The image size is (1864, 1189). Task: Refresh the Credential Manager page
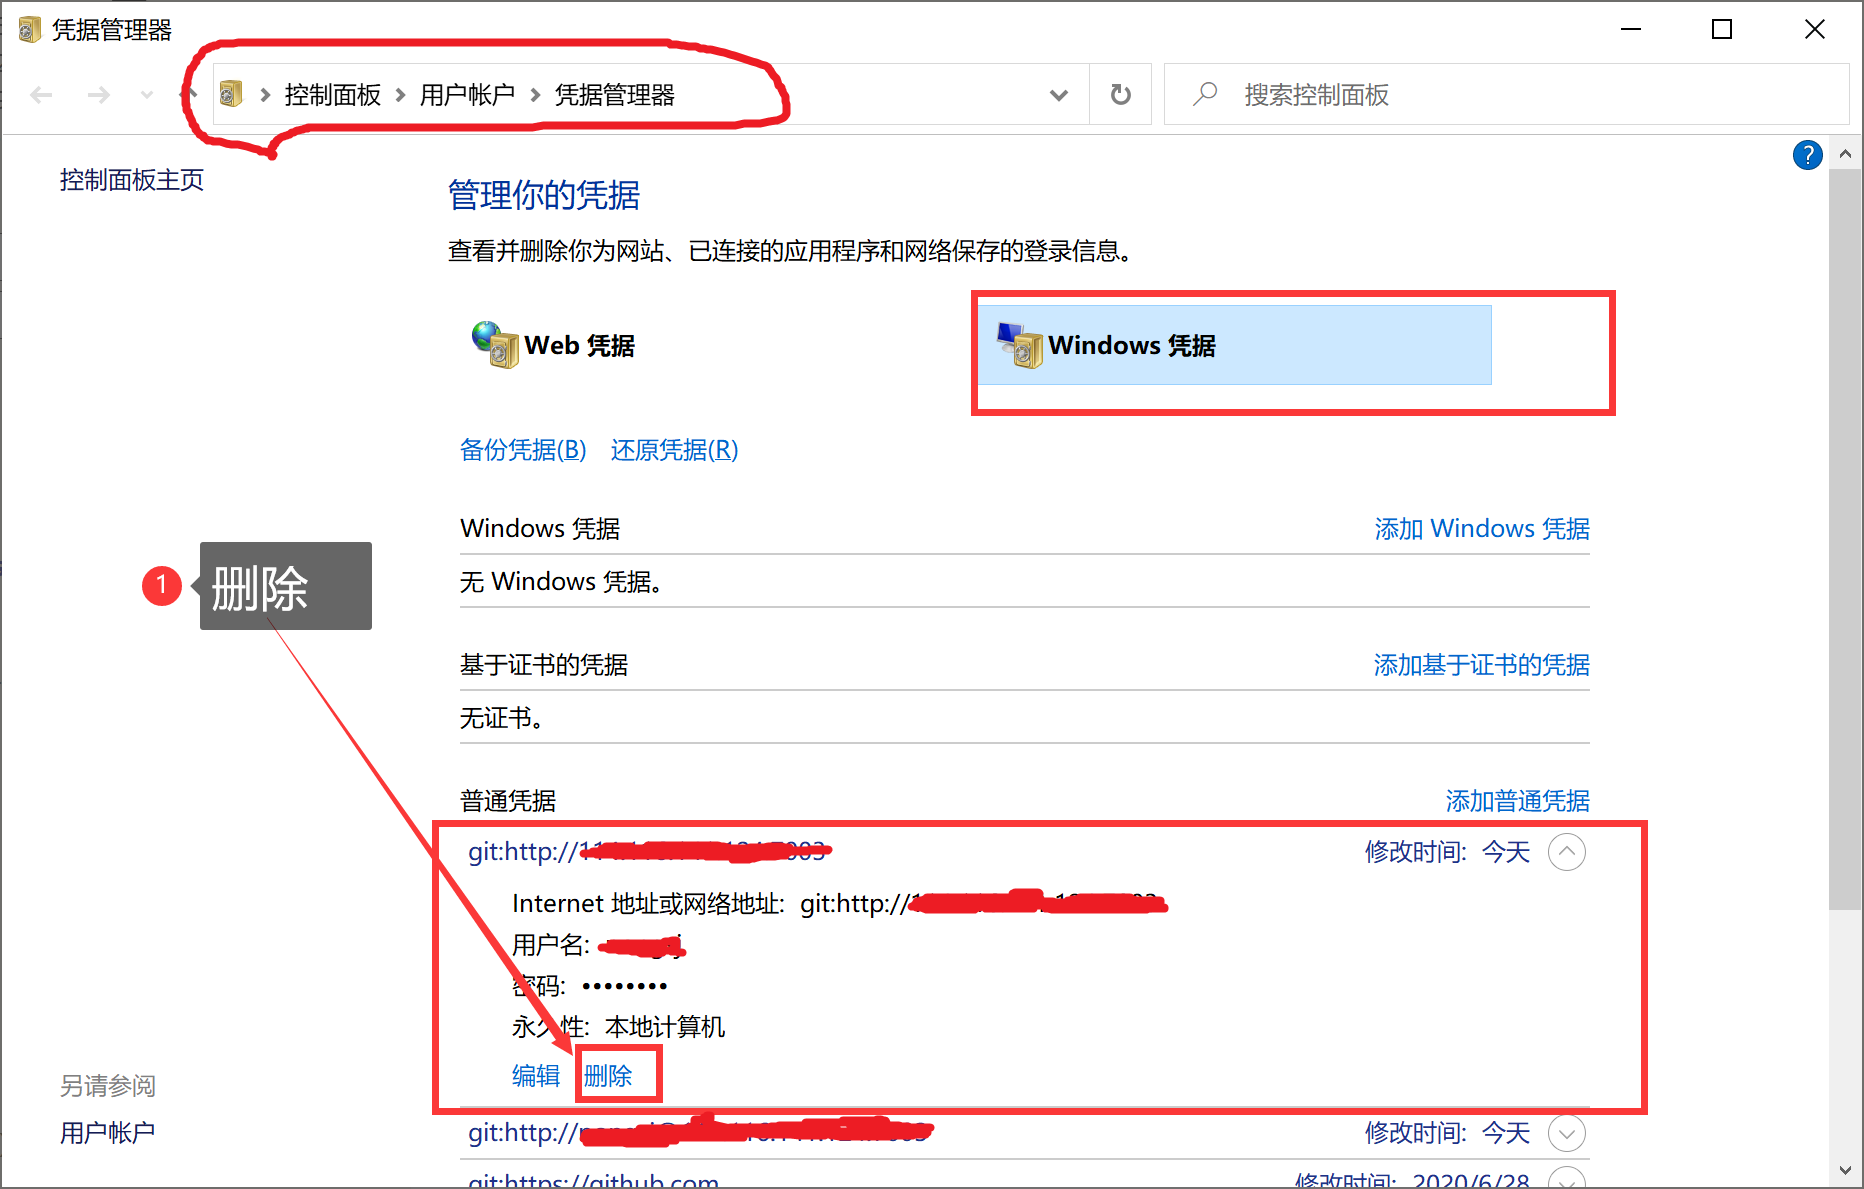(x=1121, y=95)
